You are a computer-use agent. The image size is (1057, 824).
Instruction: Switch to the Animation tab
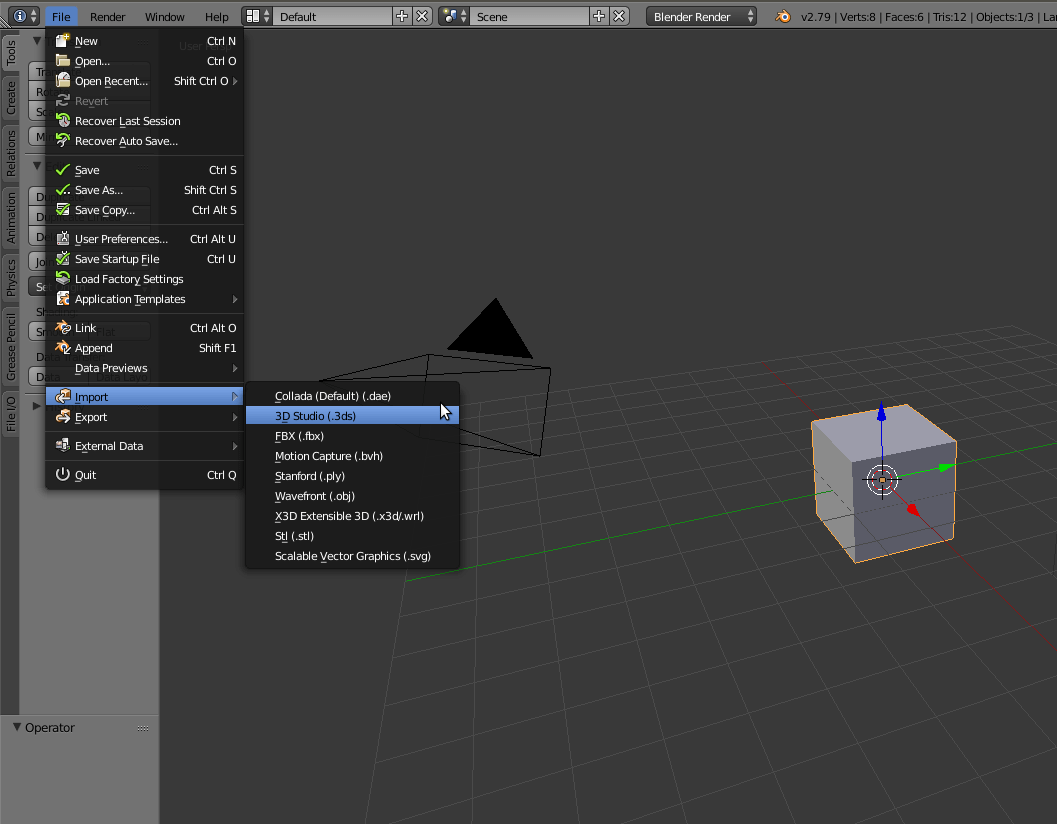coord(11,218)
